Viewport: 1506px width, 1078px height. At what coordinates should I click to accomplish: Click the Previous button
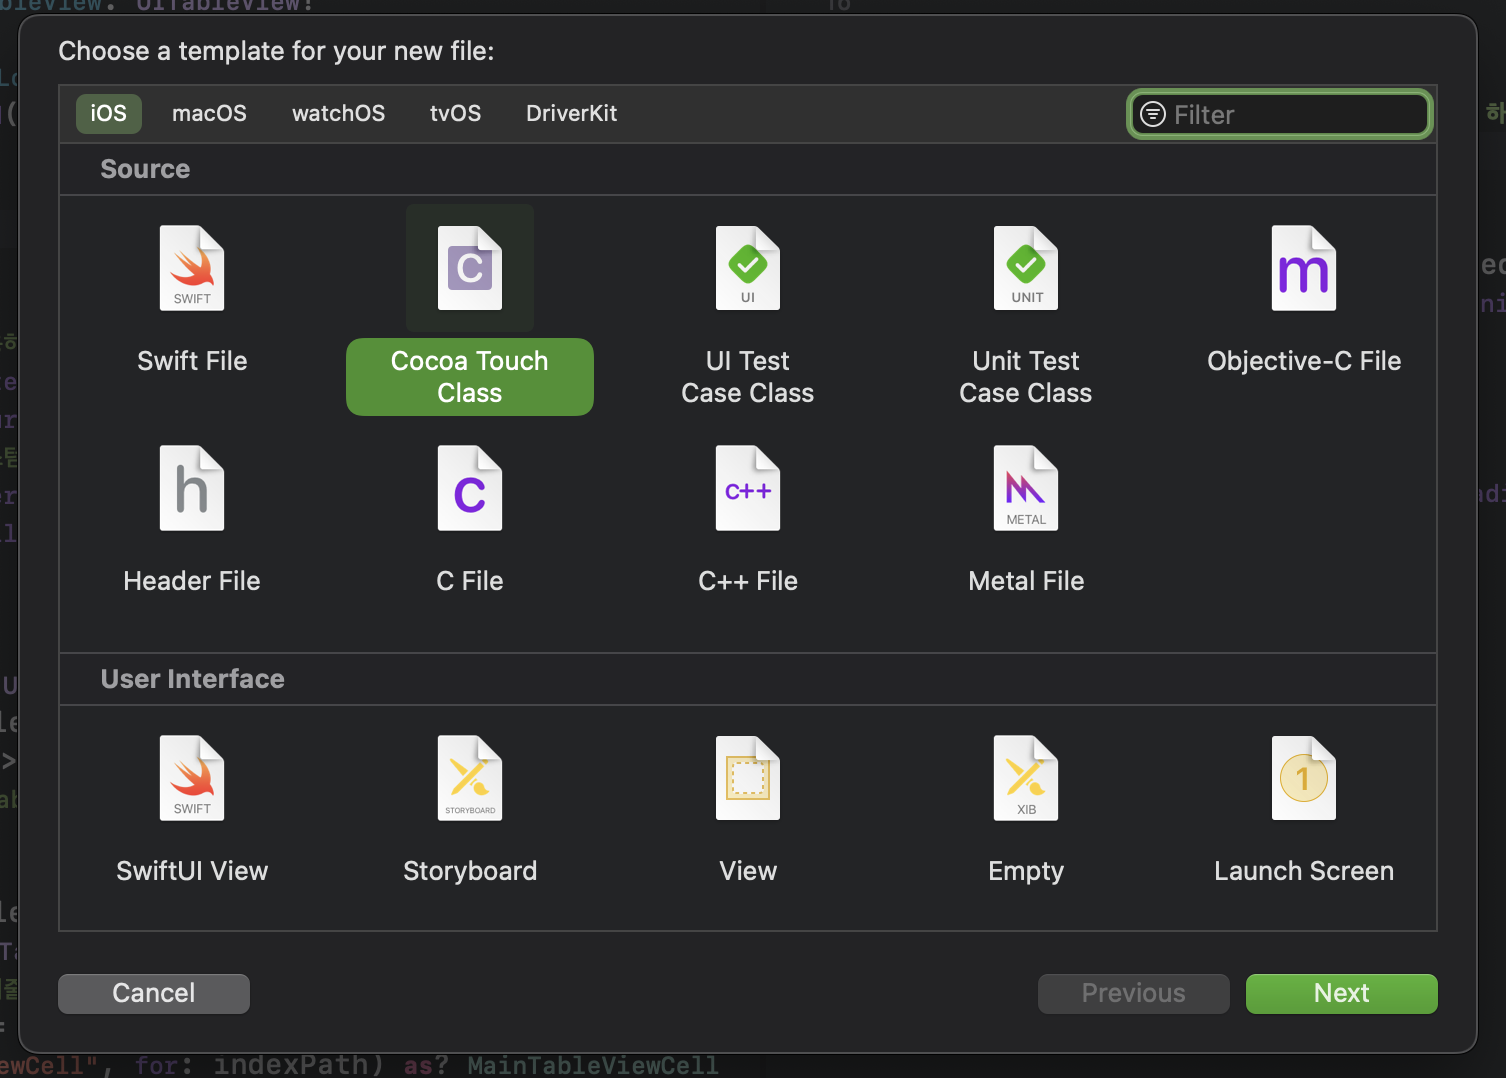click(x=1134, y=993)
